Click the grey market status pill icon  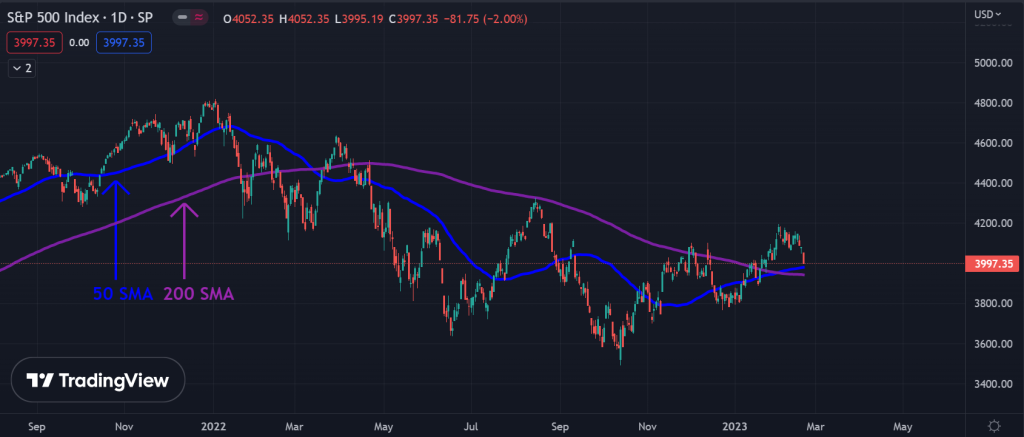point(183,18)
